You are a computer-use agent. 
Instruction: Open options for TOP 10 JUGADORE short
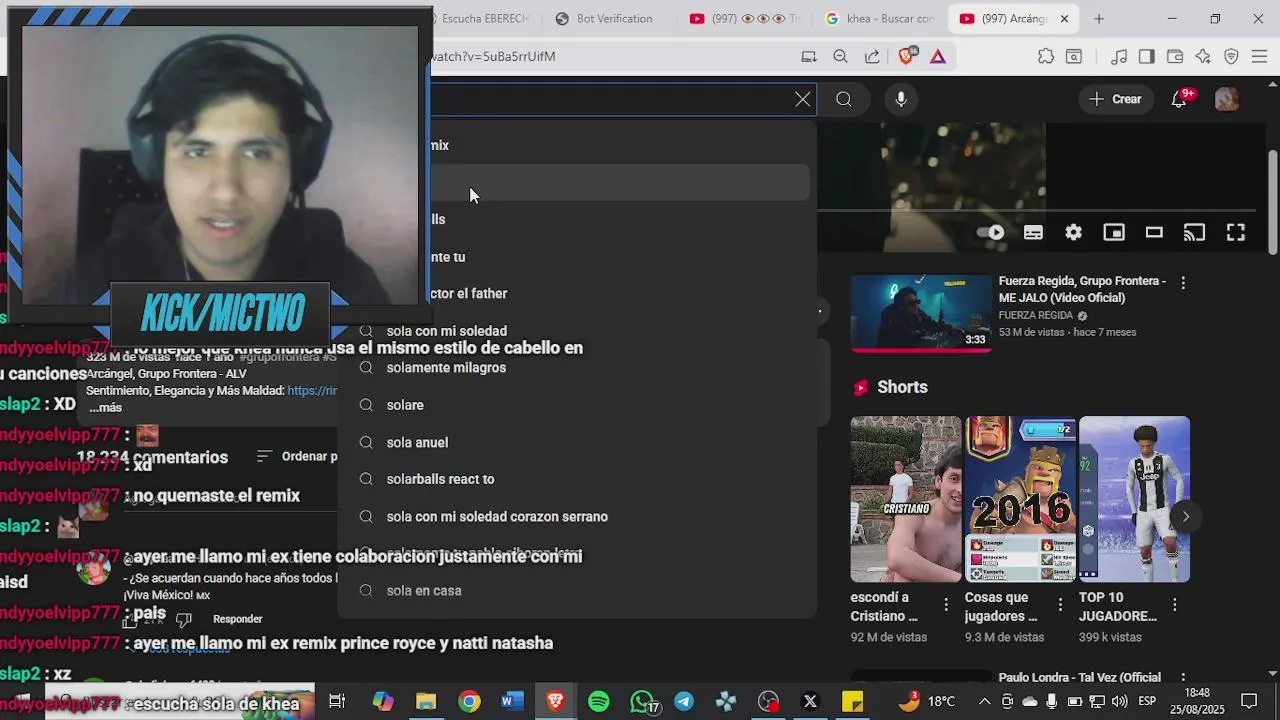1174,605
